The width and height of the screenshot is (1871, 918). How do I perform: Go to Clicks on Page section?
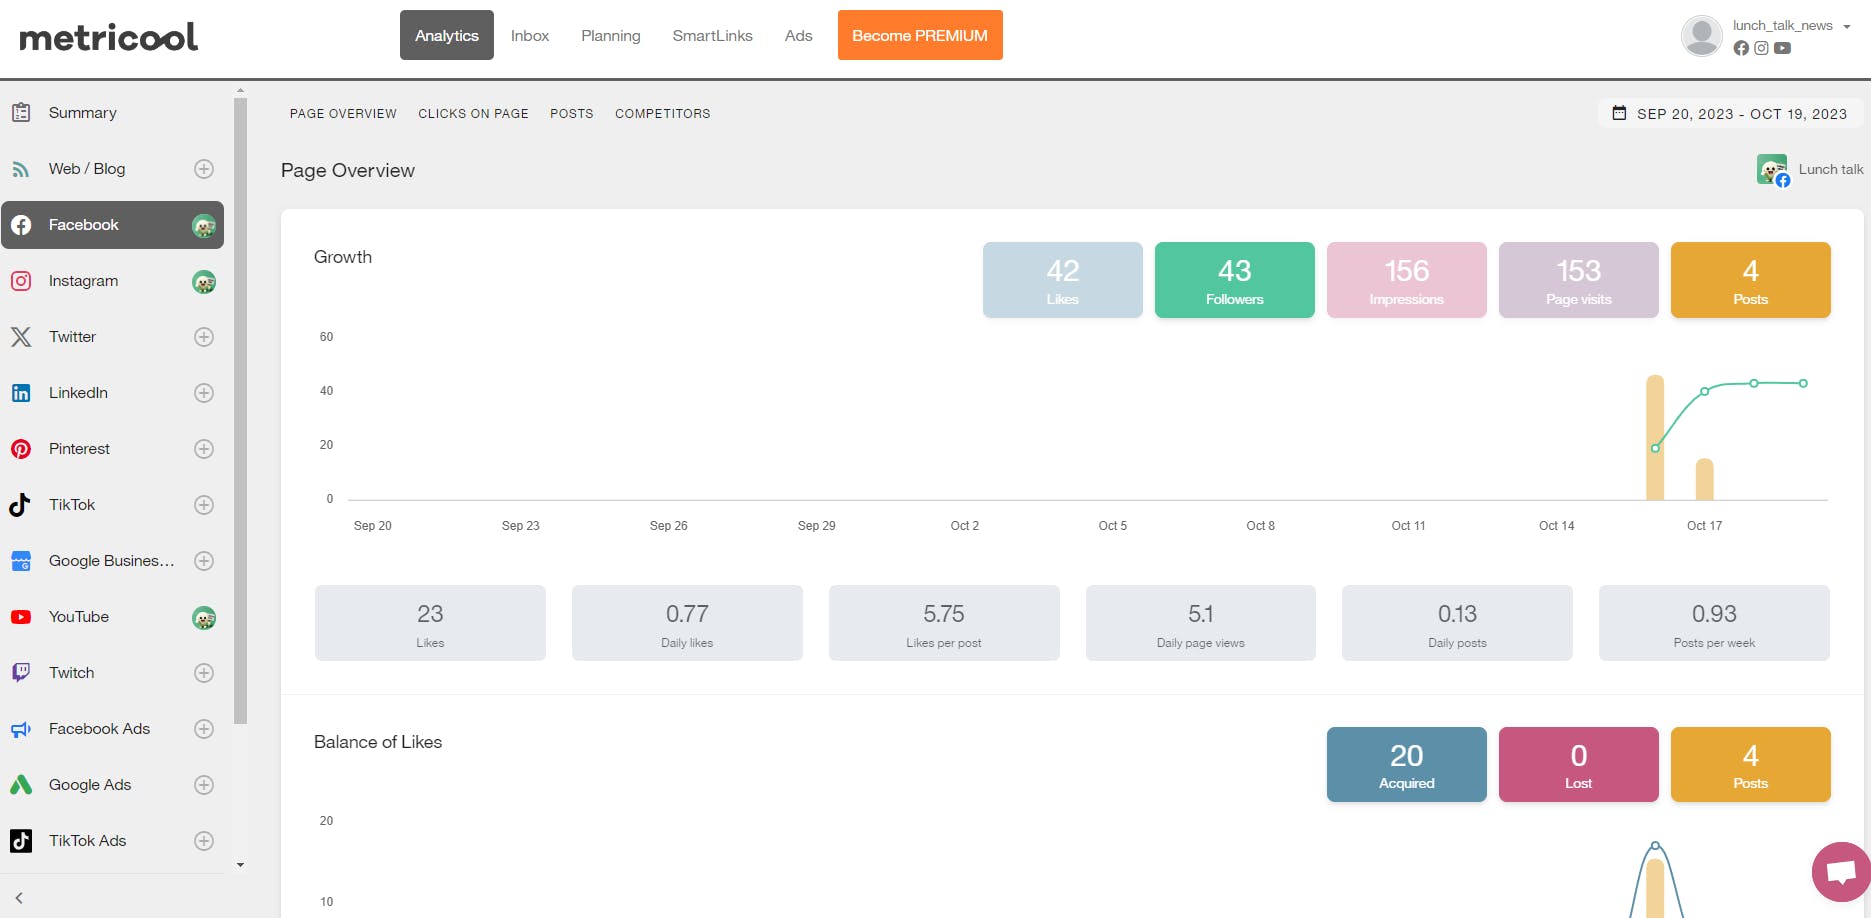coord(473,114)
